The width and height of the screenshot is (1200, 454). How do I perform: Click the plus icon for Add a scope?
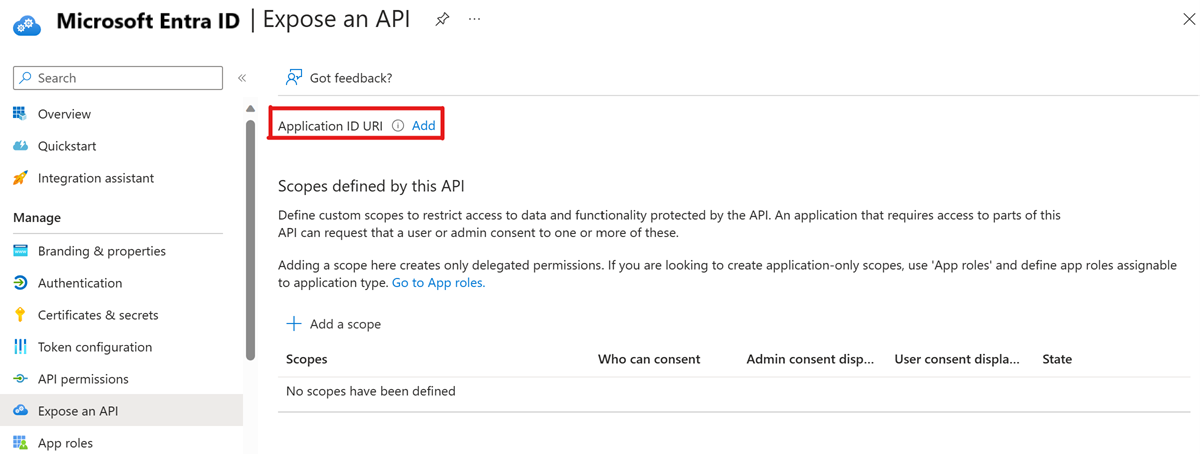(x=294, y=324)
